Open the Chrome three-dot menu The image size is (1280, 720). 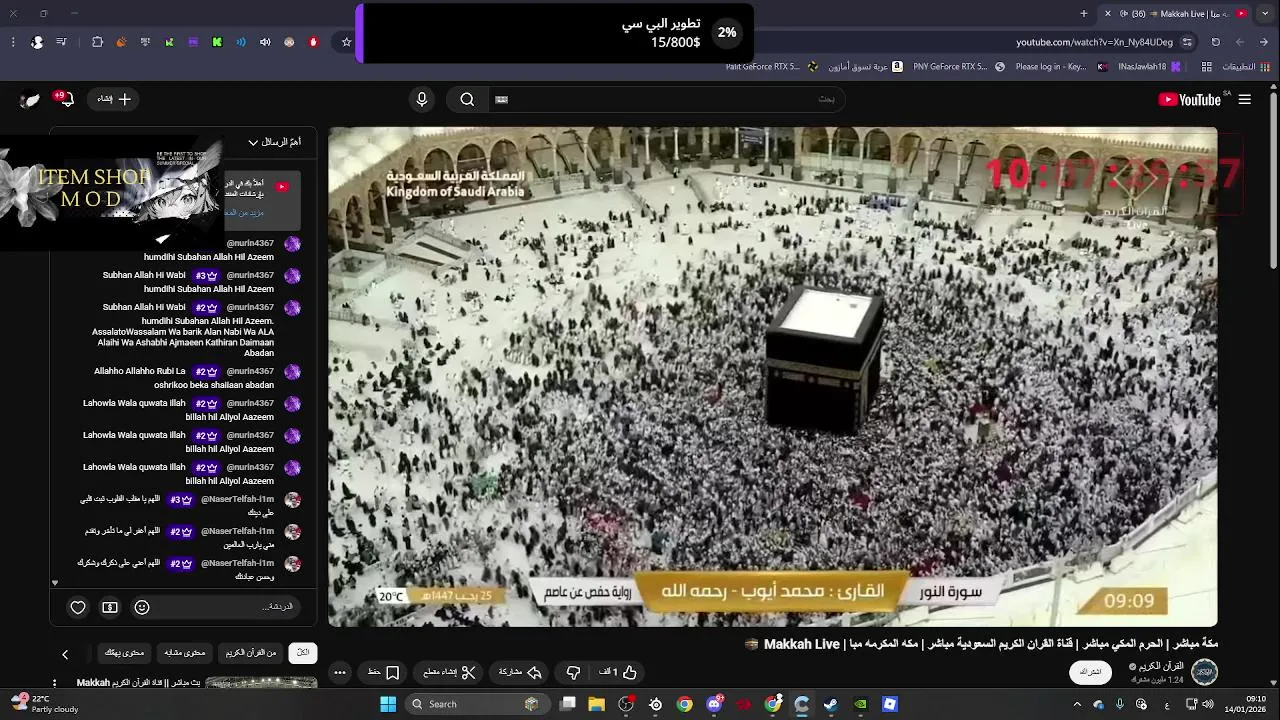(13, 42)
